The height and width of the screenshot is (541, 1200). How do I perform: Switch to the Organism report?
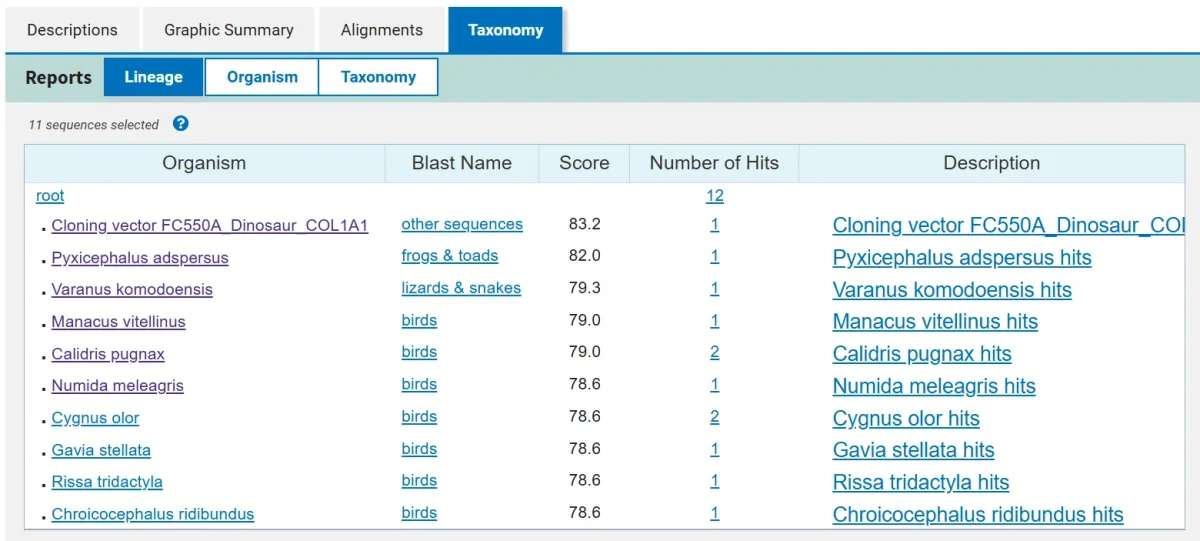click(x=262, y=77)
